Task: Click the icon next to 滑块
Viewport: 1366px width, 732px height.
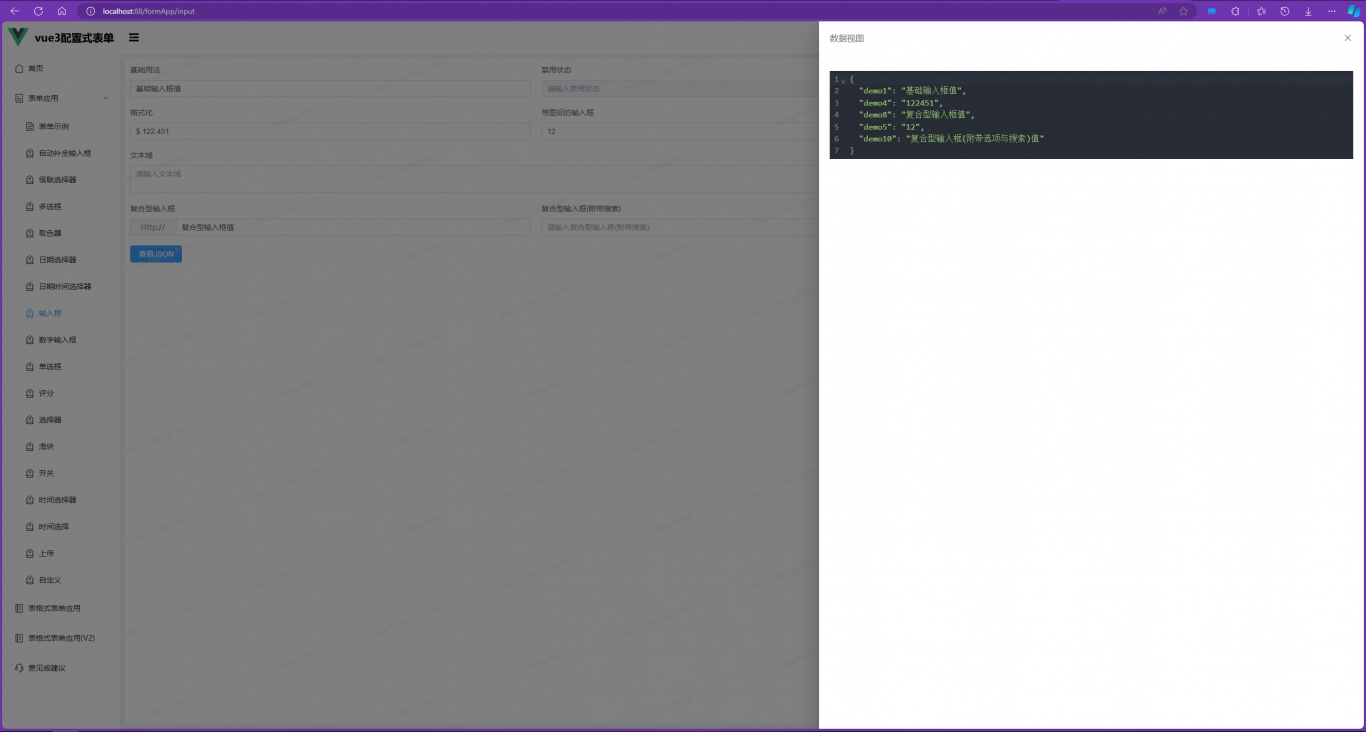Action: (x=30, y=446)
